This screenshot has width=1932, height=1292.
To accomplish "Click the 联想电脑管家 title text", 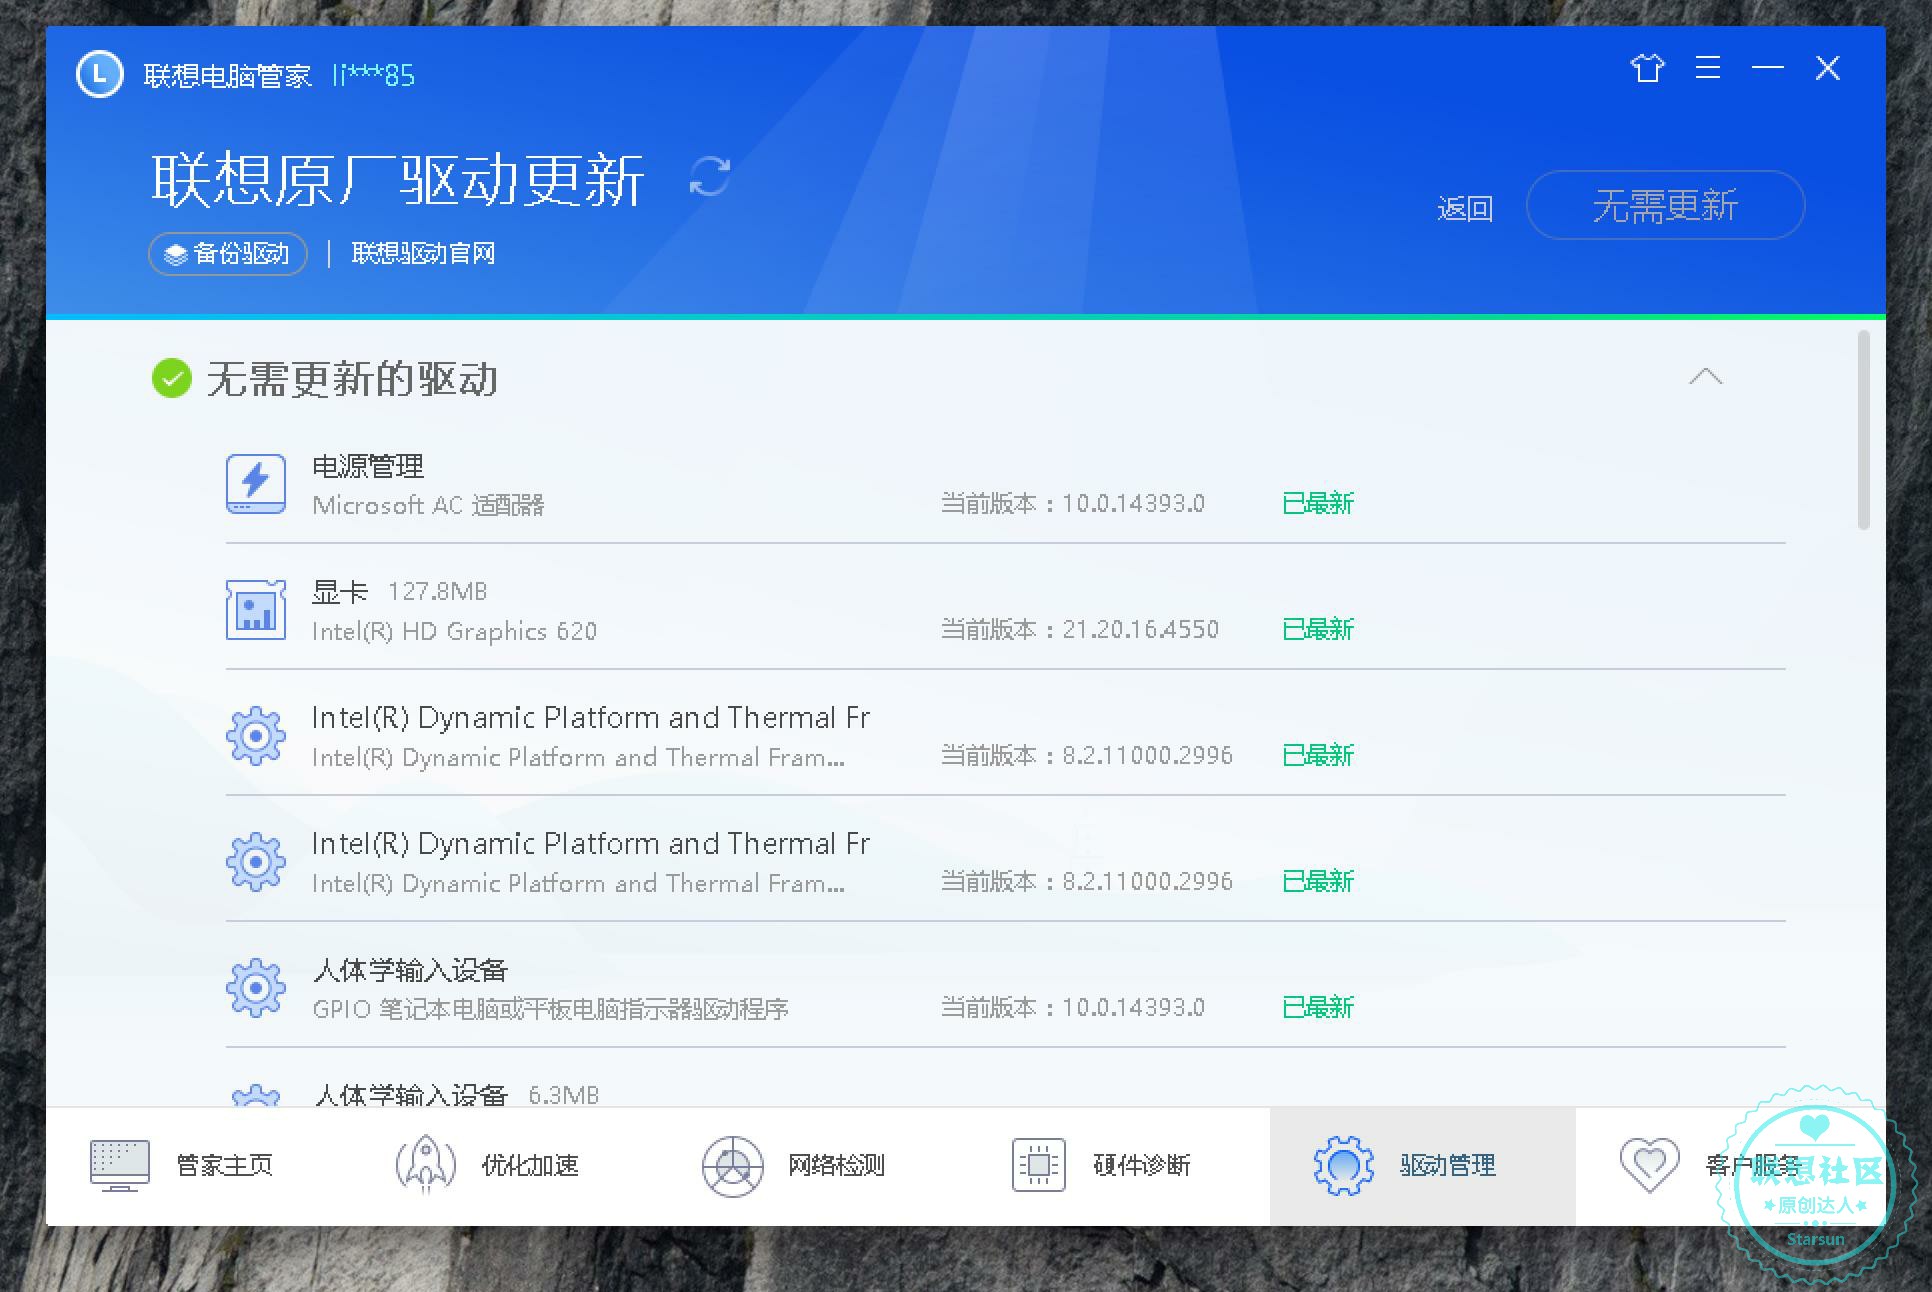I will coord(228,76).
